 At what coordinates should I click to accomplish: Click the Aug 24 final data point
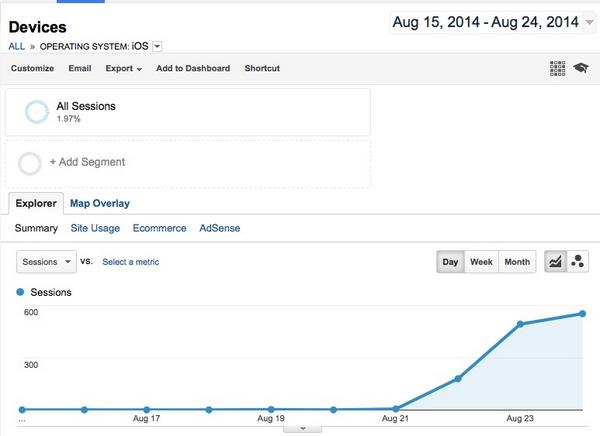tap(582, 314)
